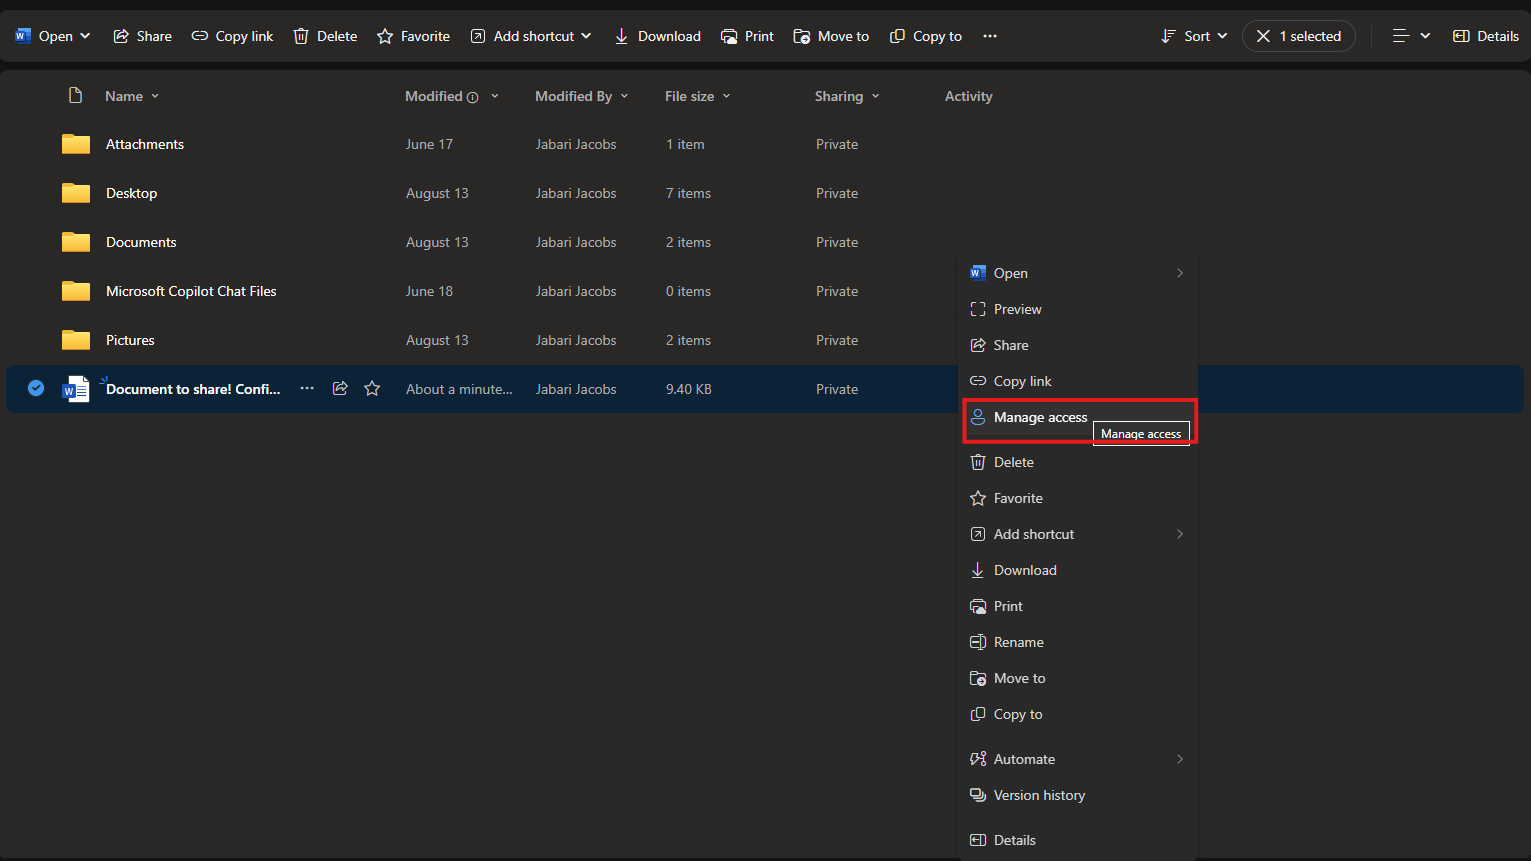The width and height of the screenshot is (1531, 861).
Task: Click the toolbar overflow ellipsis button
Action: [990, 36]
